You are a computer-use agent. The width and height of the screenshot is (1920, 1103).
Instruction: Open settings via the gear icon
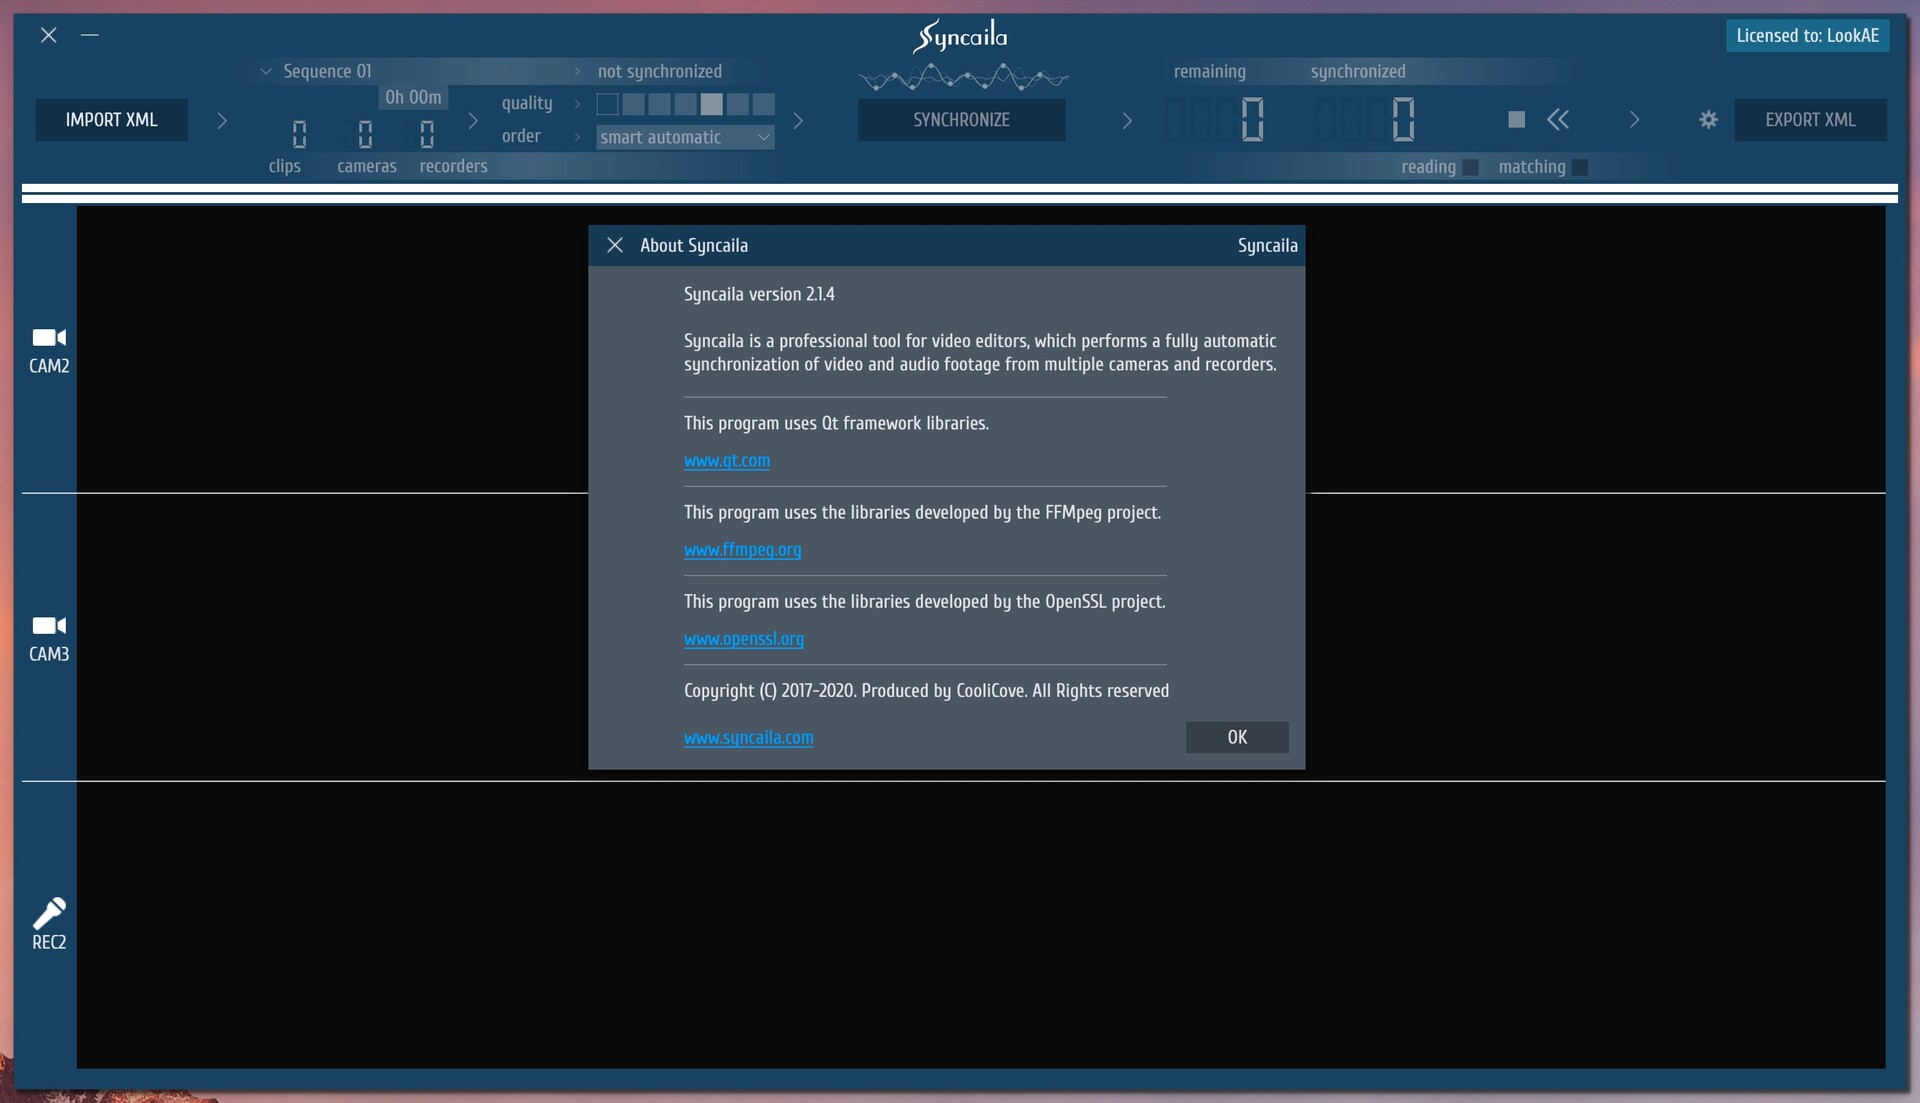point(1708,120)
